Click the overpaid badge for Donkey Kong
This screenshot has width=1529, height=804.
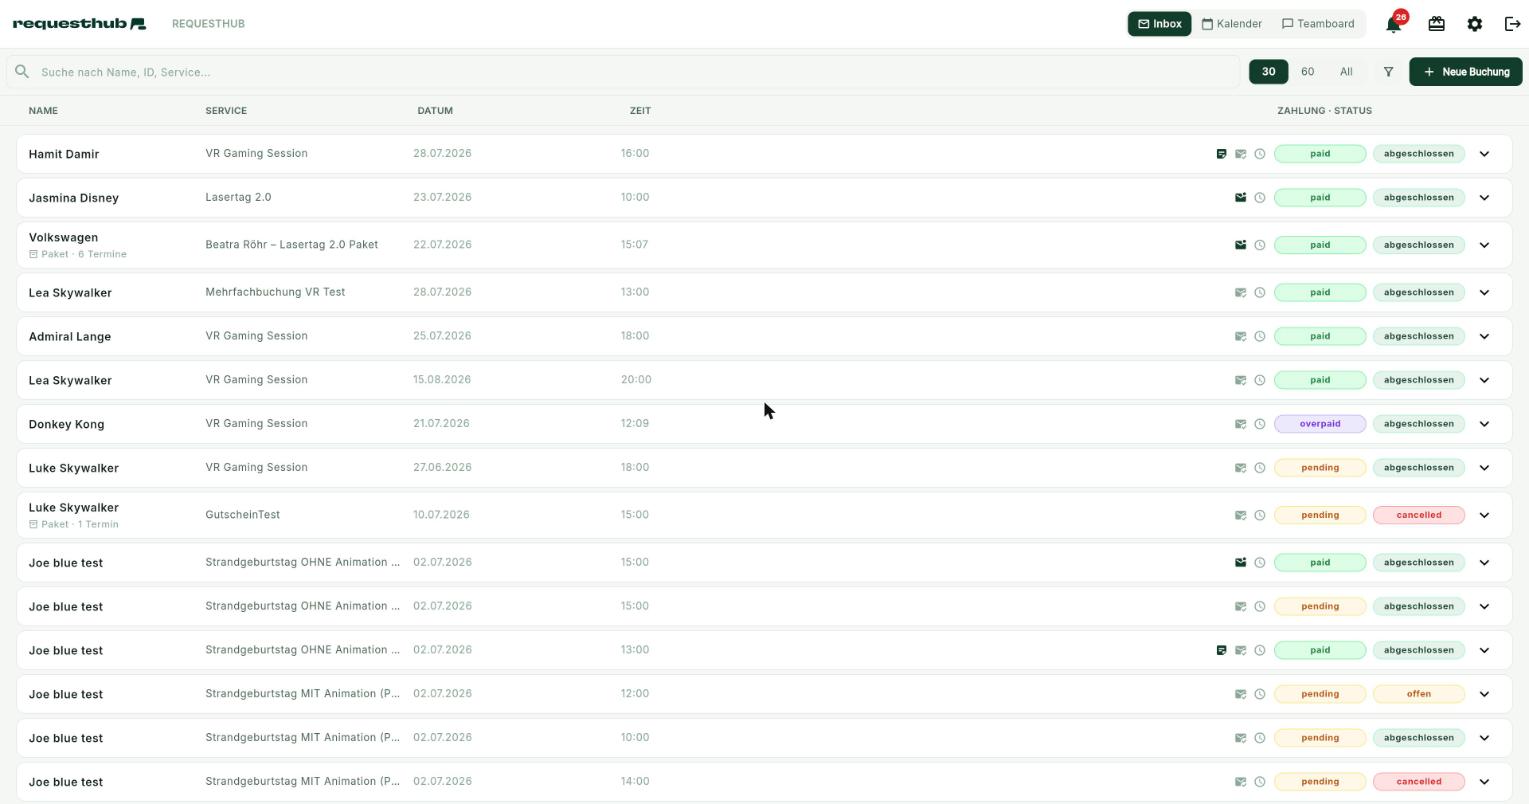coord(1320,424)
